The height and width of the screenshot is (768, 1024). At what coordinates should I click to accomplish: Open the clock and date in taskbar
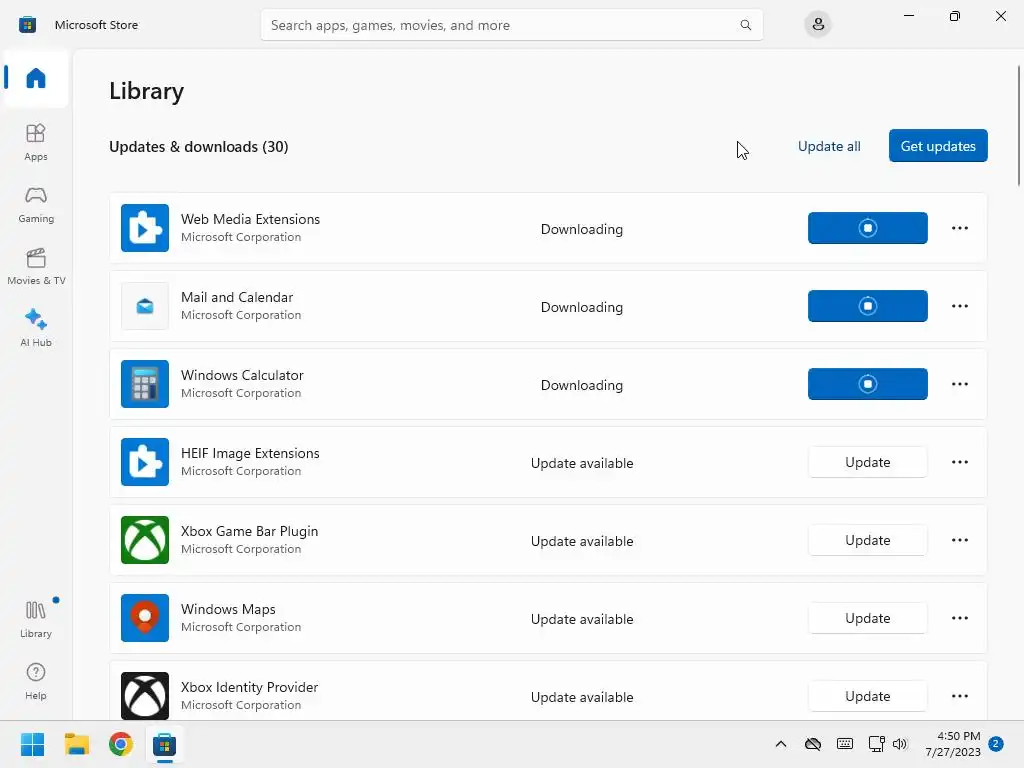[953, 744]
